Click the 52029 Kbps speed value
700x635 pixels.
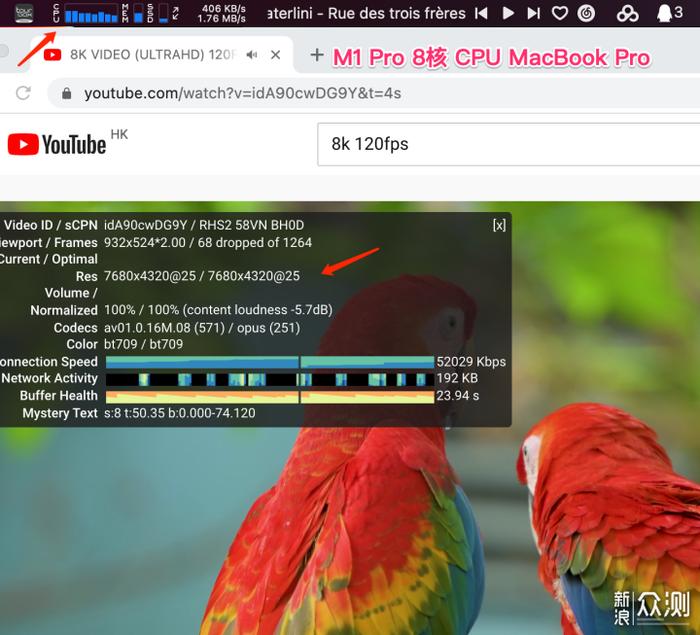471,362
